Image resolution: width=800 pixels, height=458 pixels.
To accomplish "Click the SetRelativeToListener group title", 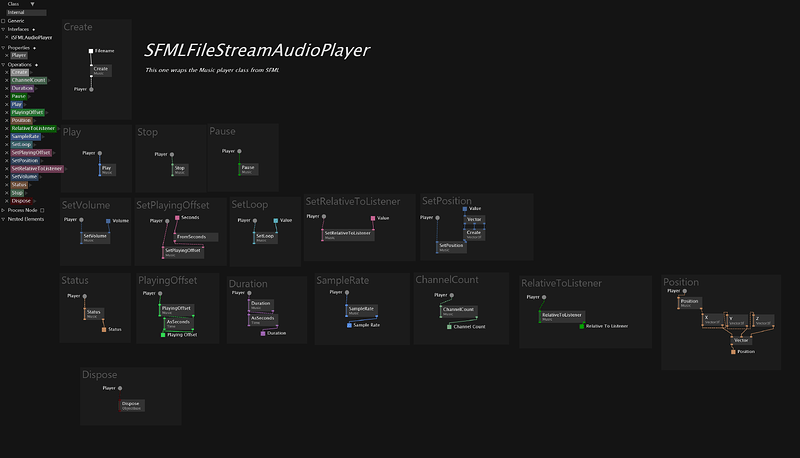I will pos(353,202).
